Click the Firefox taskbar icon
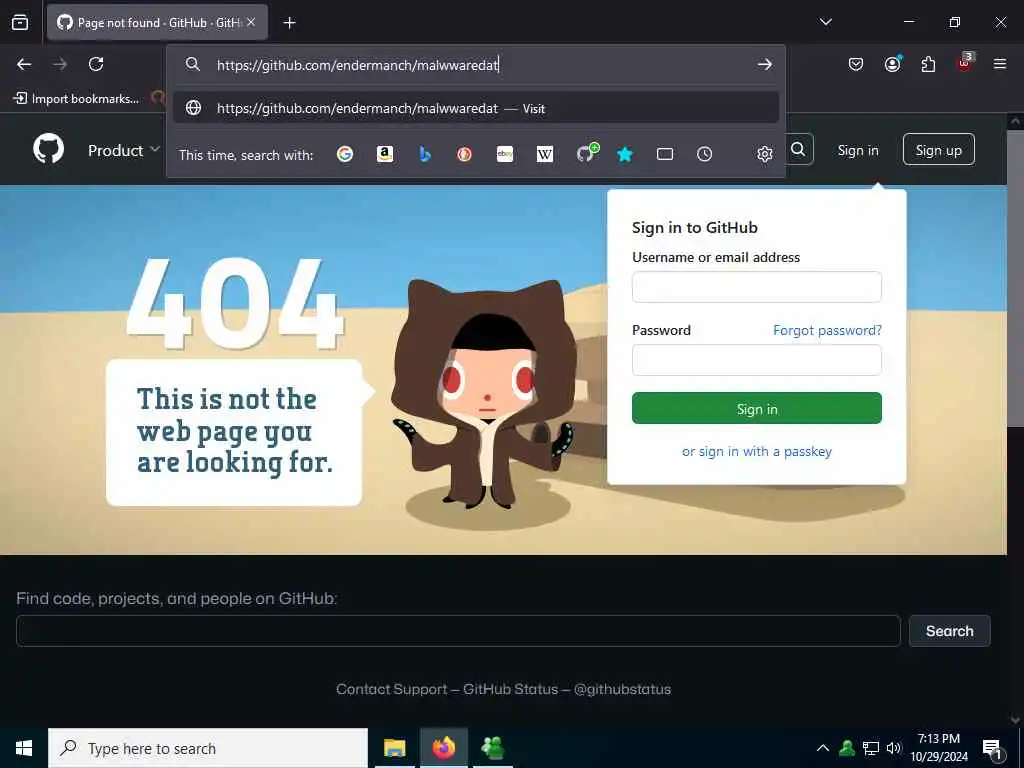Screen dimensions: 1024x768 pos(443,748)
